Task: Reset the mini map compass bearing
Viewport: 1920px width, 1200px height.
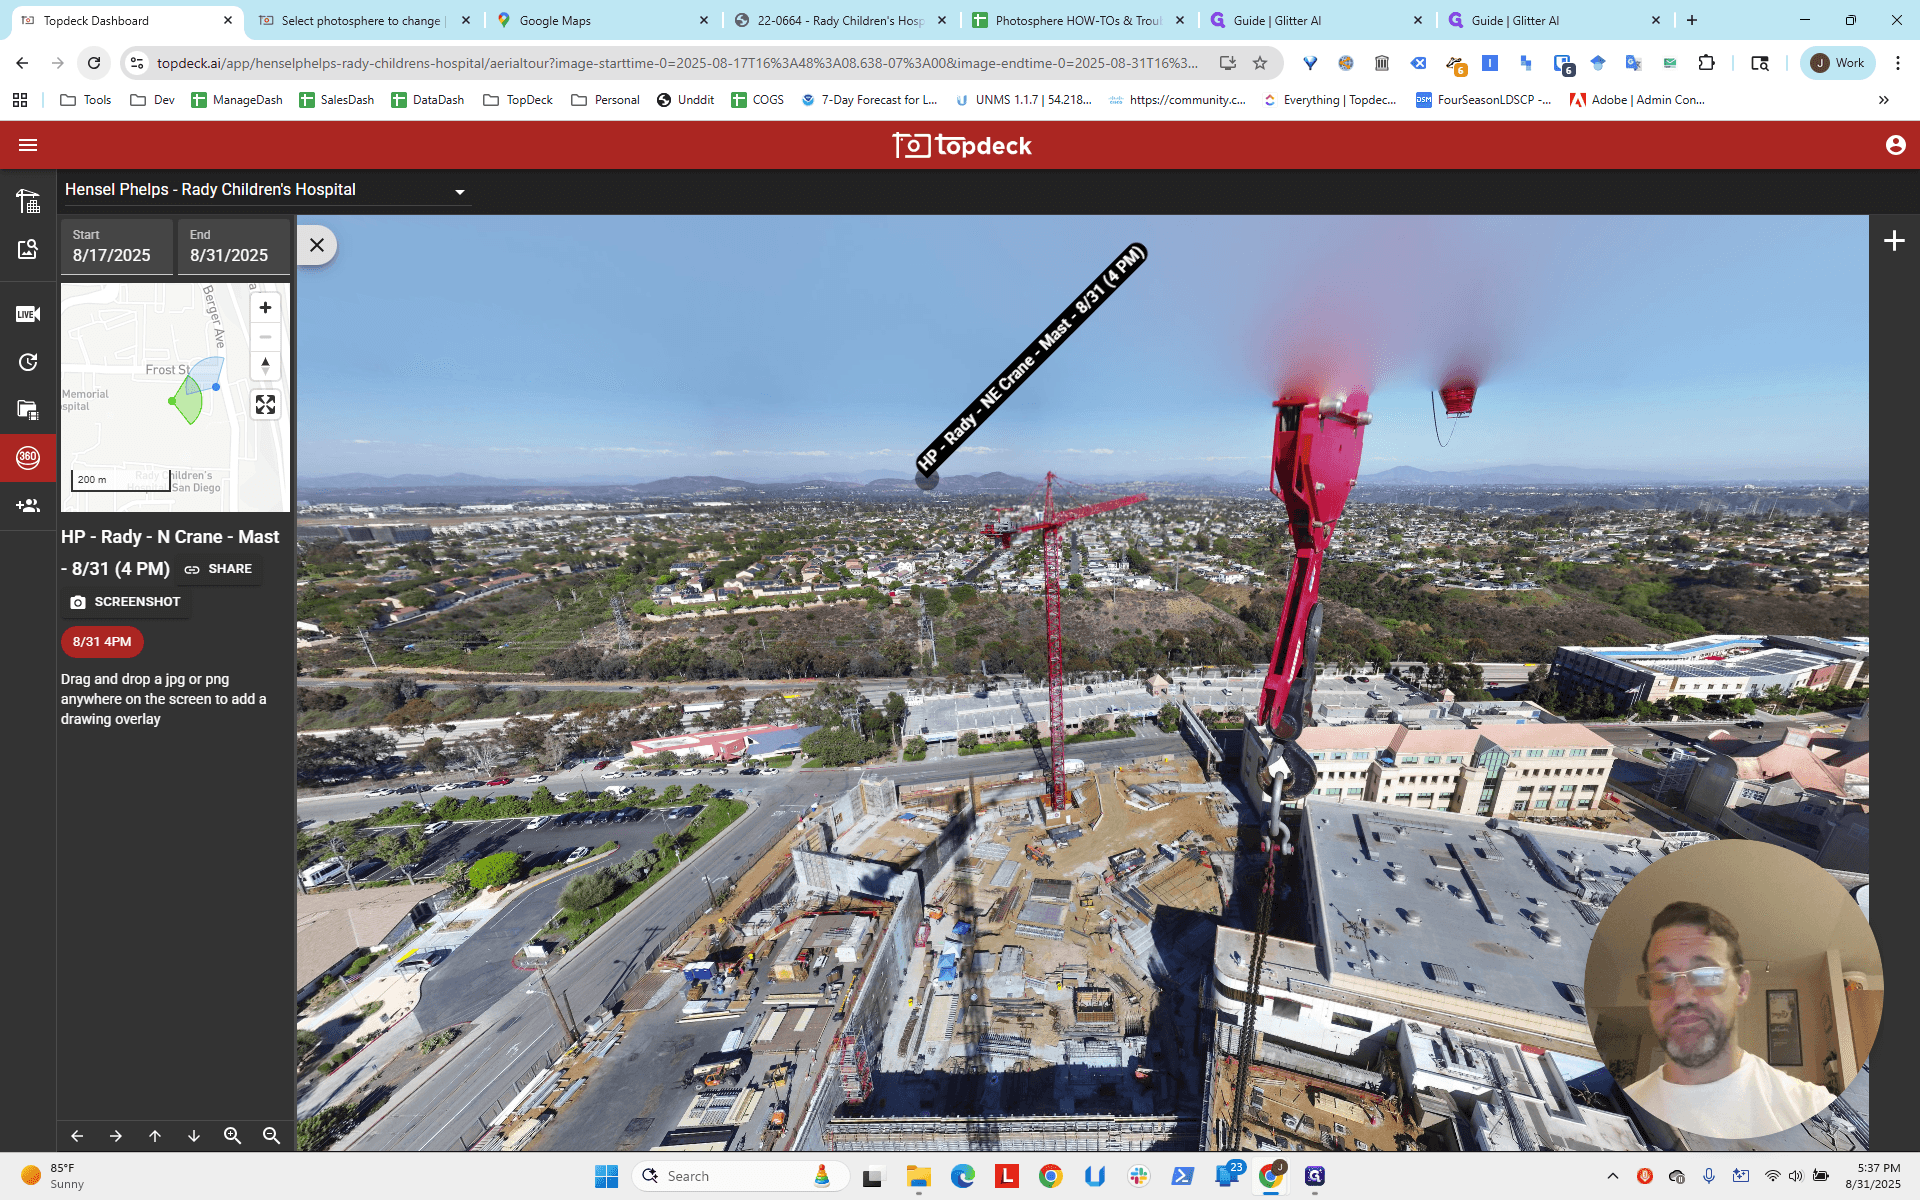Action: click(x=265, y=366)
